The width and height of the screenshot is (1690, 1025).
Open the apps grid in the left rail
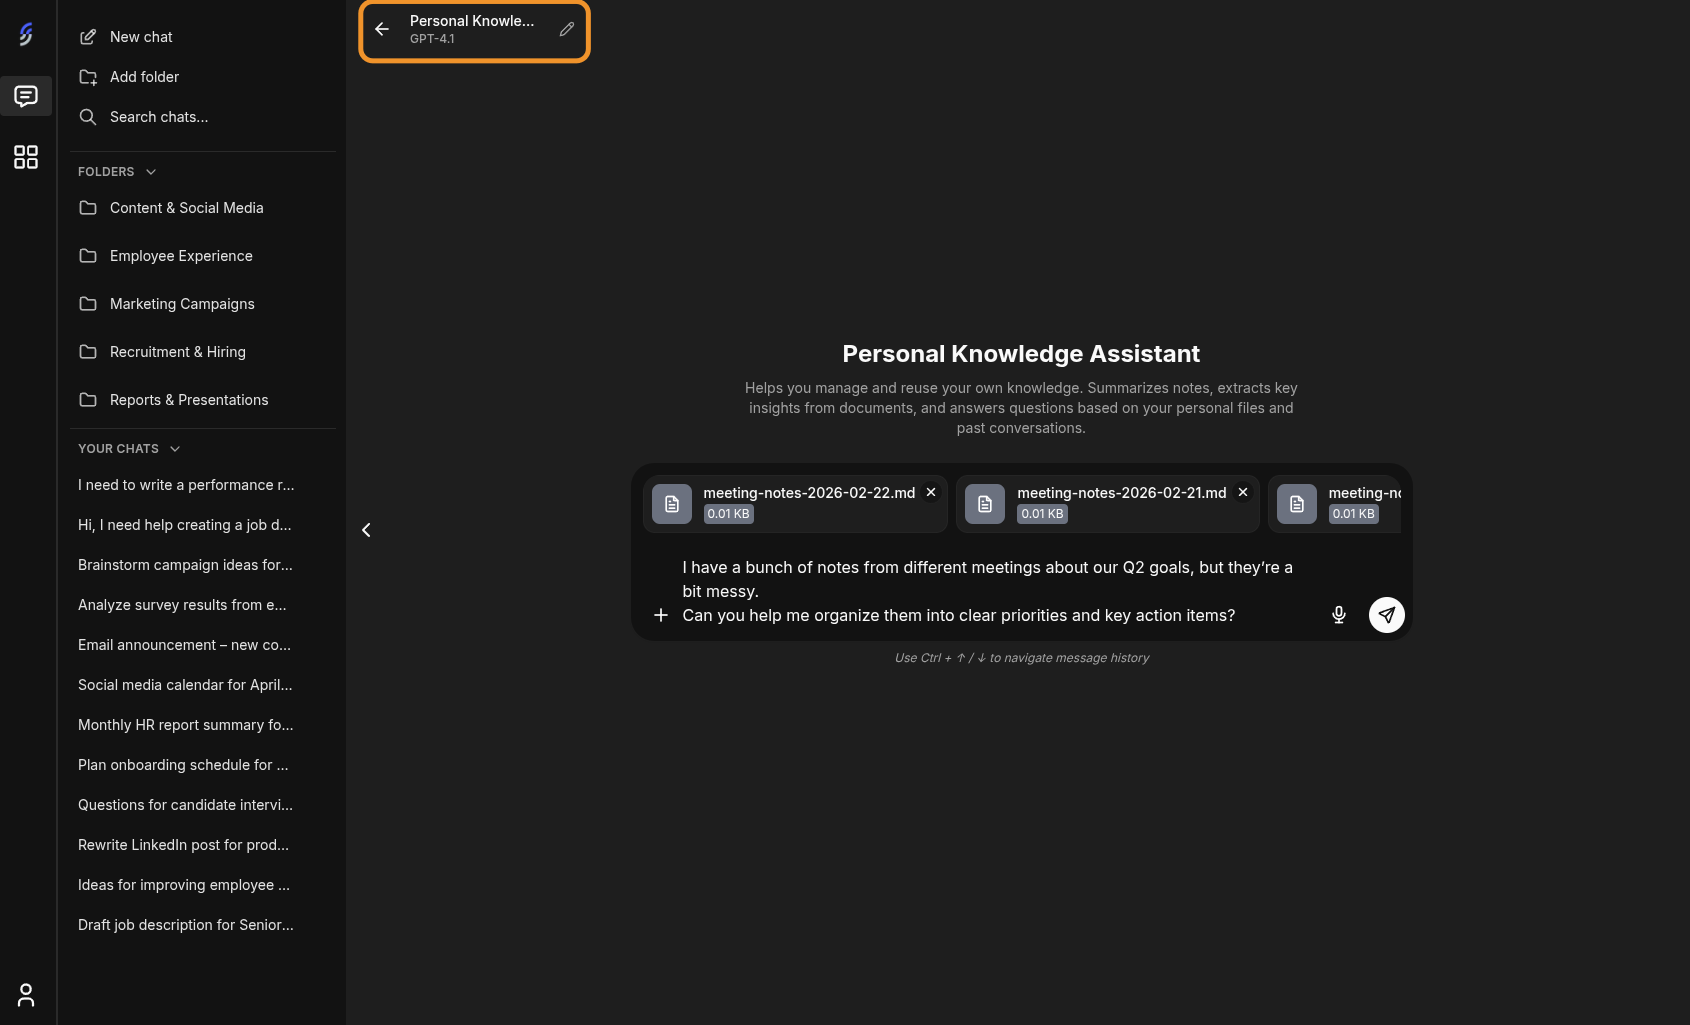26,157
